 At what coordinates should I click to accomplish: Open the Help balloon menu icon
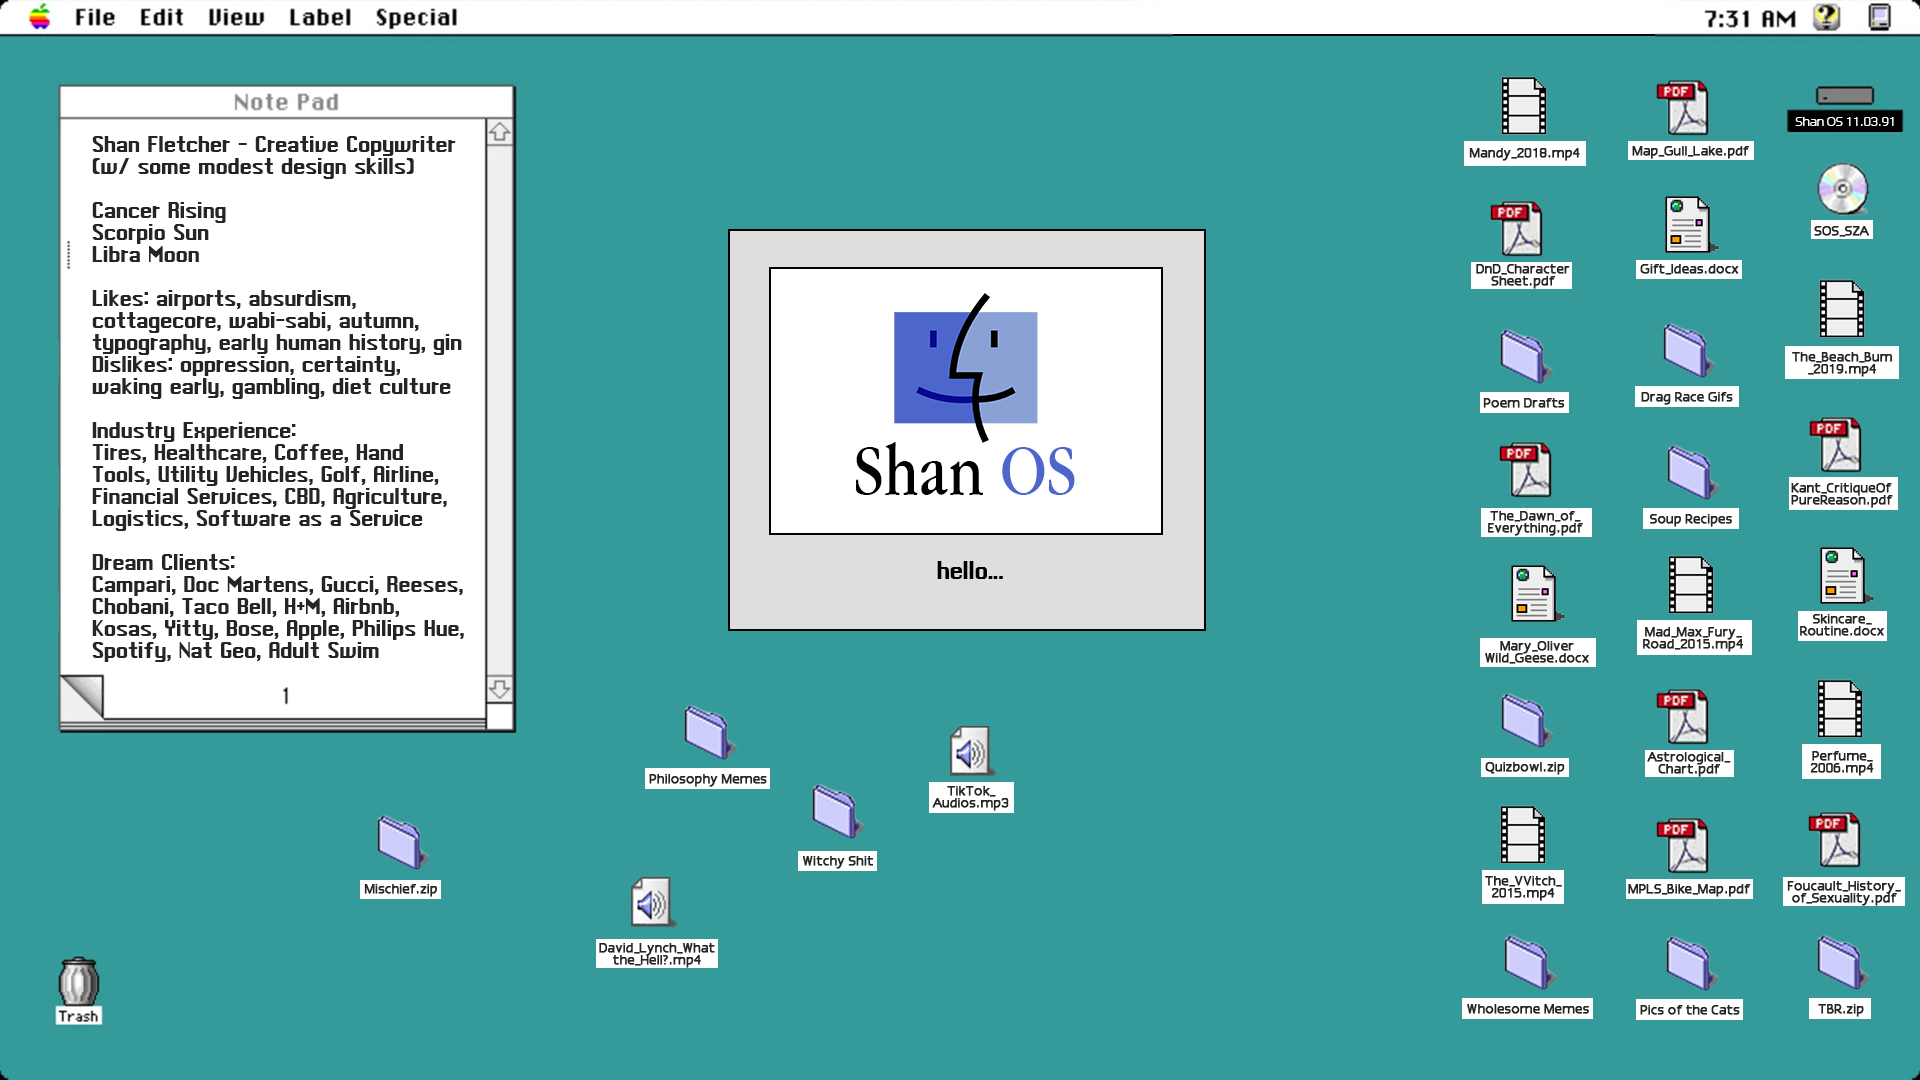1826,17
